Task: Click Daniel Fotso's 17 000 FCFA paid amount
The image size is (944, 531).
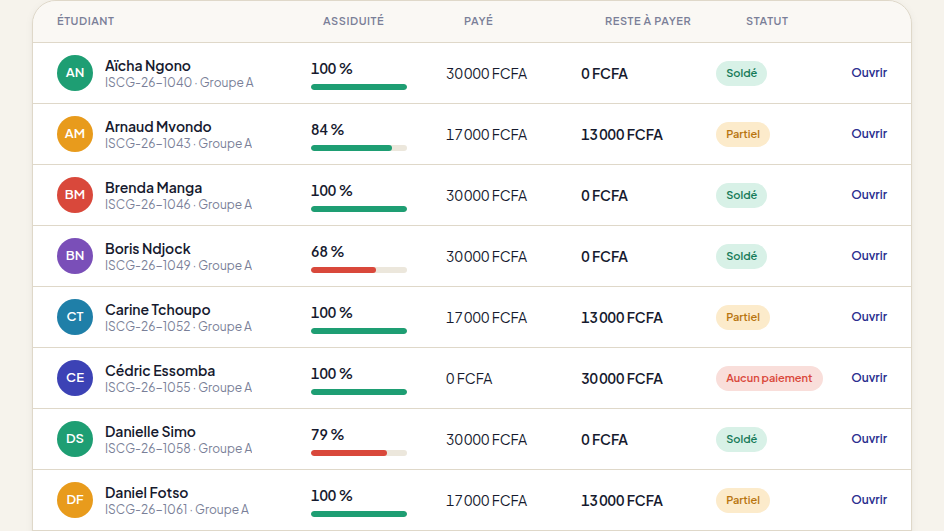Action: (486, 501)
